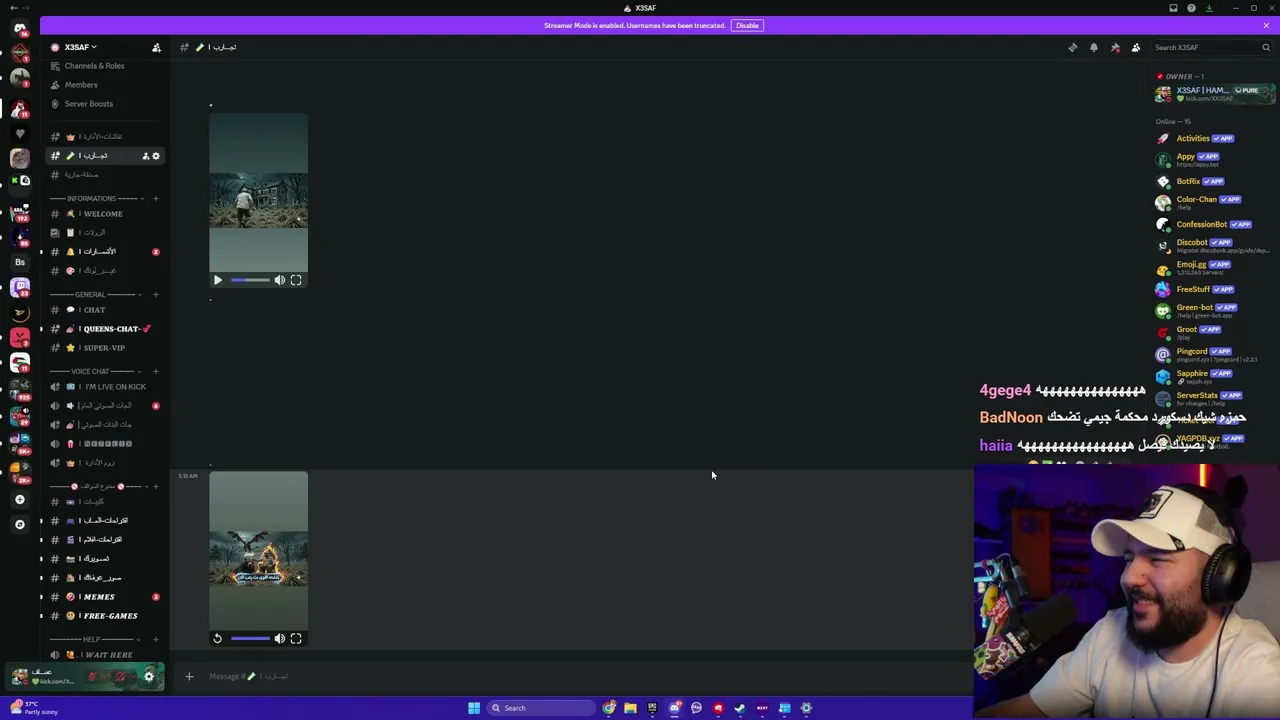1280x720 pixels.
Task: Switch to the QUEENS-CHAT channel
Action: point(105,329)
